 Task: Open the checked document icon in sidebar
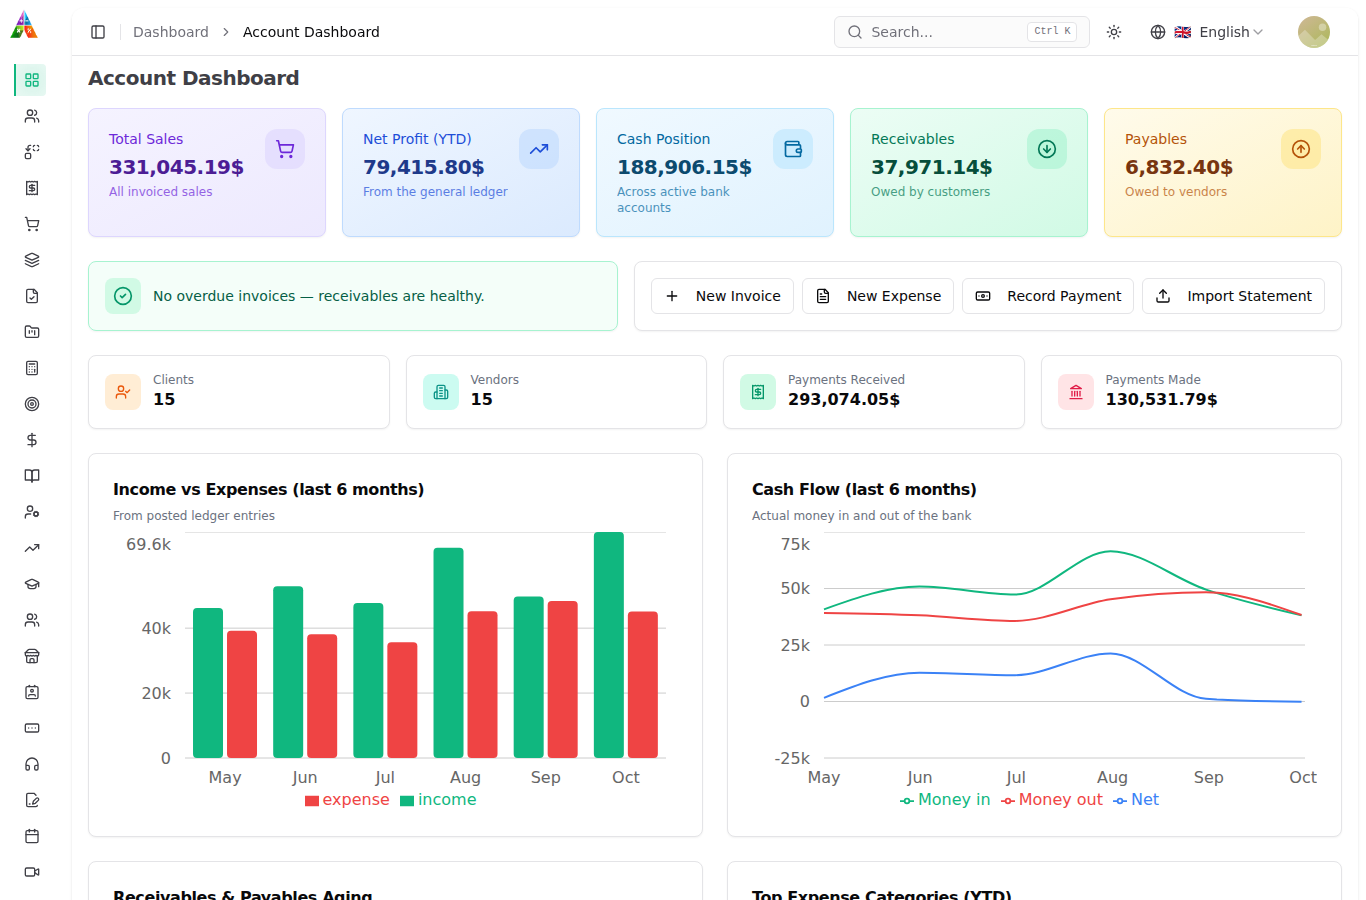click(x=32, y=296)
